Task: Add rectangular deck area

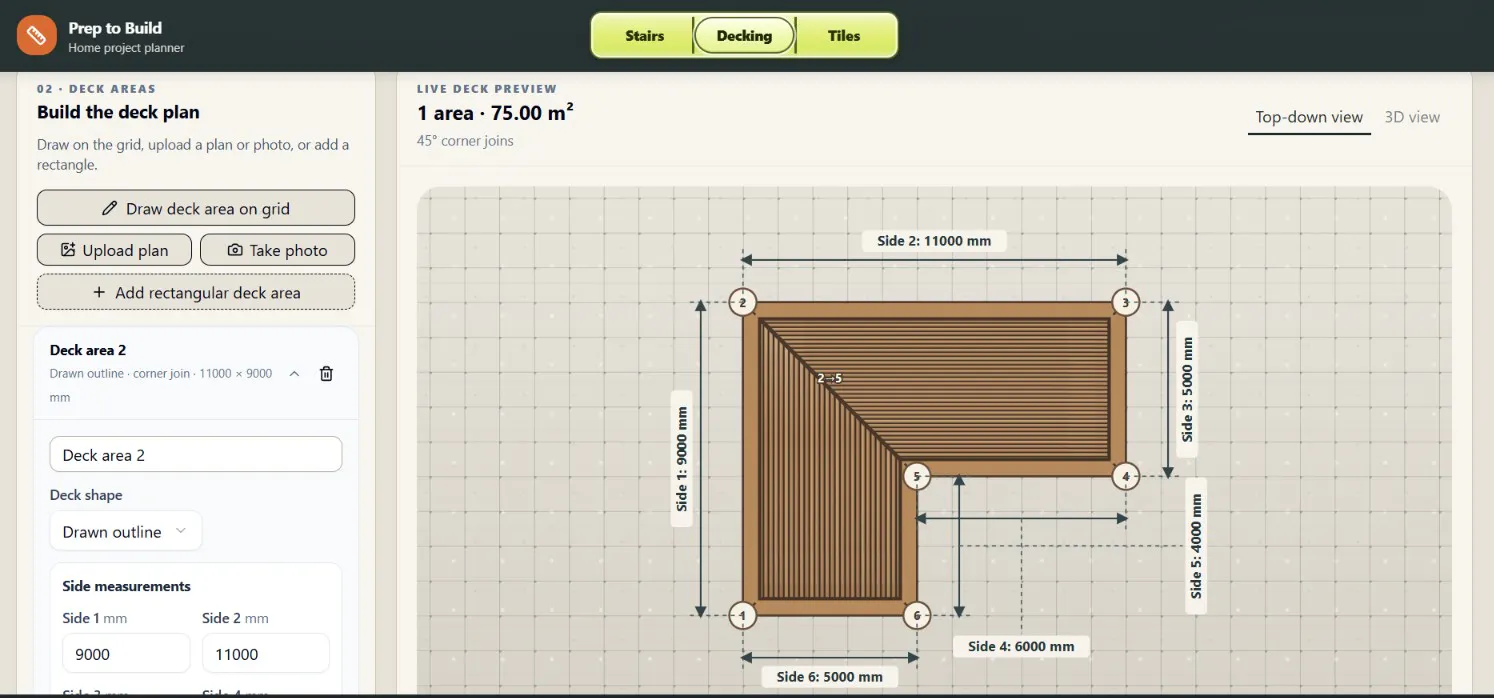Action: 196,292
